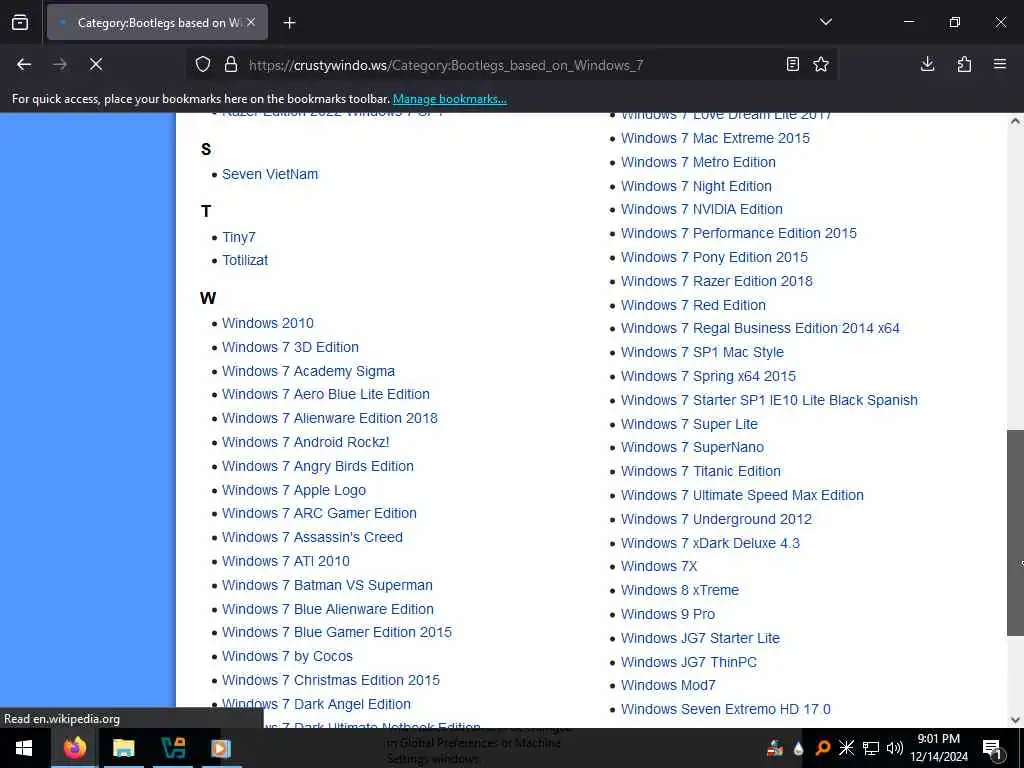This screenshot has width=1024, height=768.
Task: Open Windows Start menu
Action: [24, 748]
